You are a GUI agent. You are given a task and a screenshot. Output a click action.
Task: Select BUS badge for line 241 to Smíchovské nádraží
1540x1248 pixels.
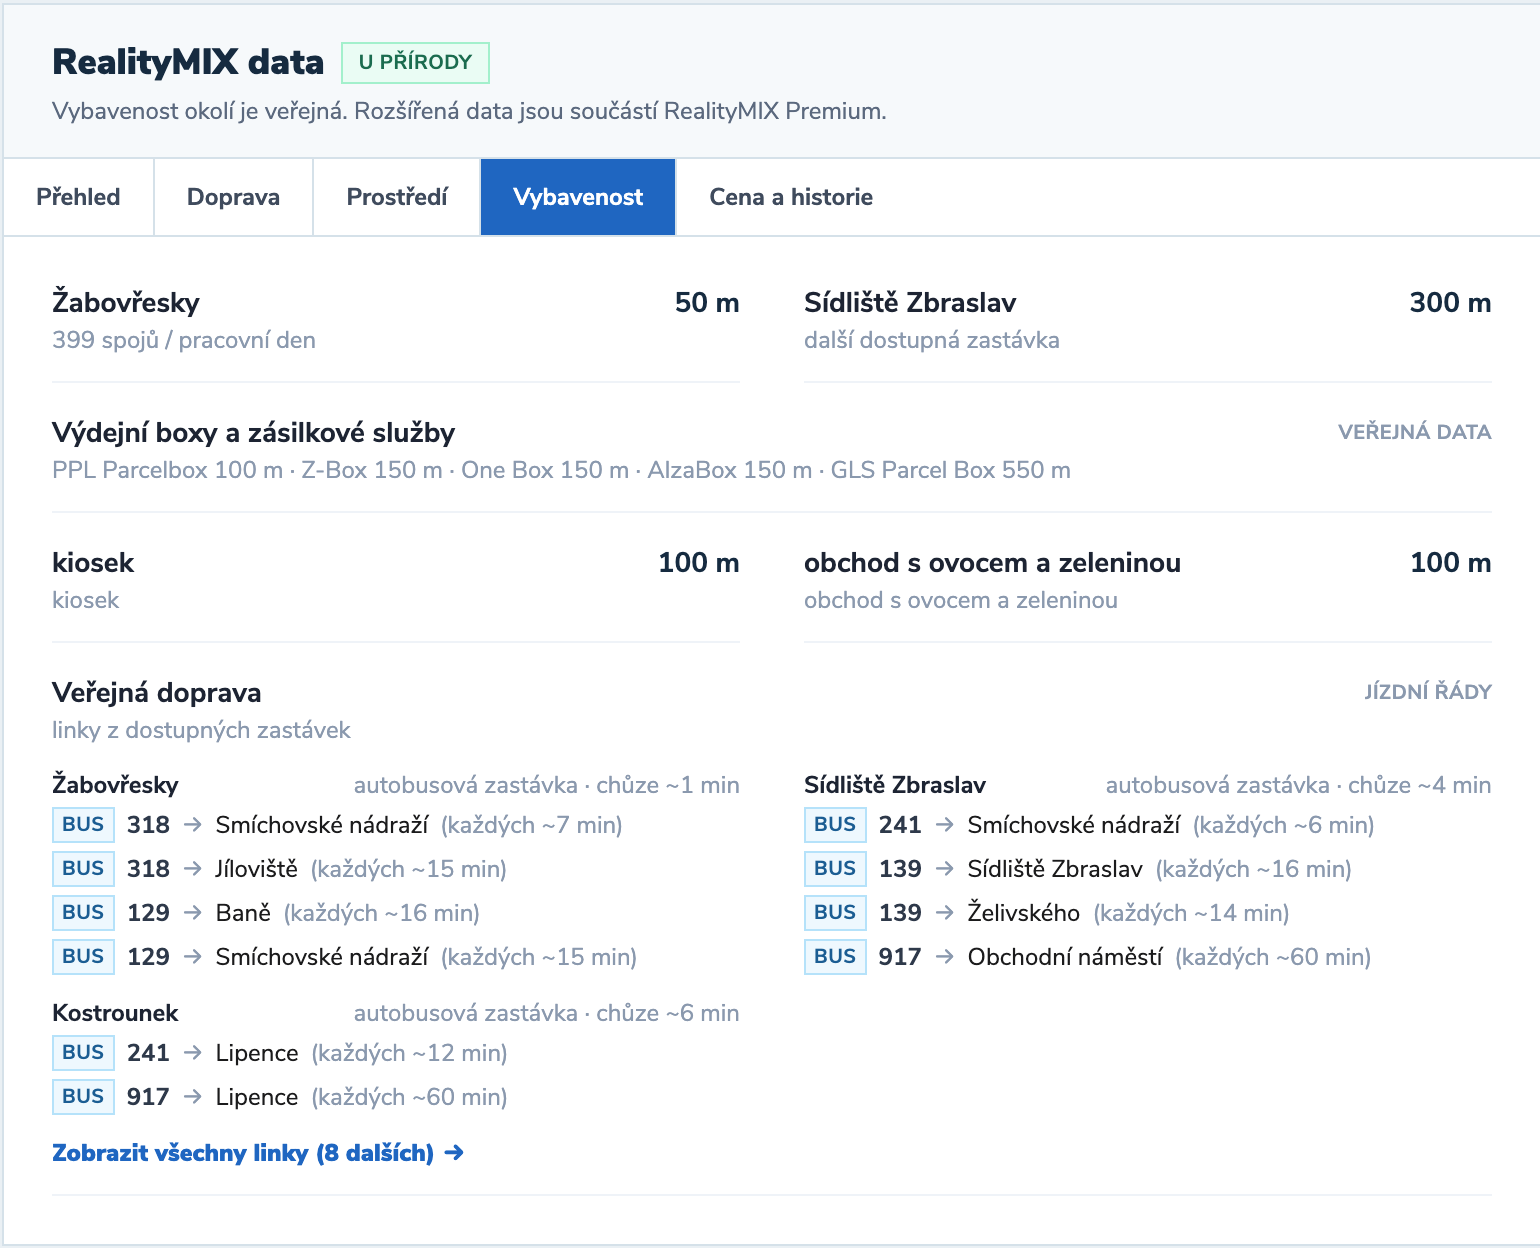(835, 825)
